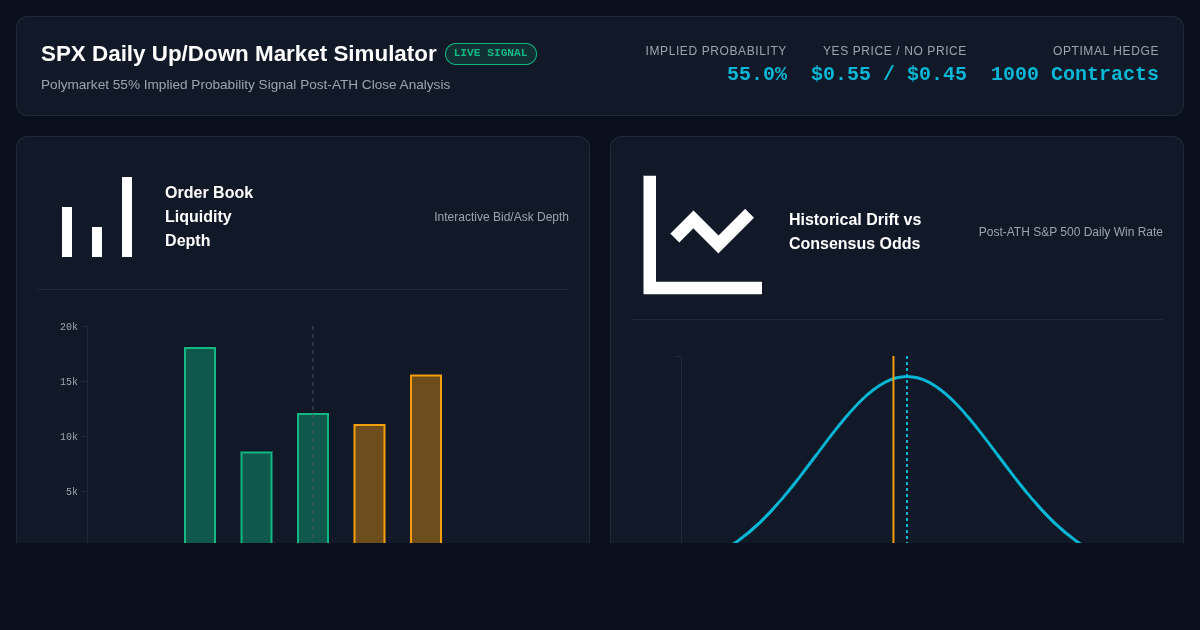Click the shortest green bid bar
This screenshot has width=1200, height=630.
(x=256, y=498)
